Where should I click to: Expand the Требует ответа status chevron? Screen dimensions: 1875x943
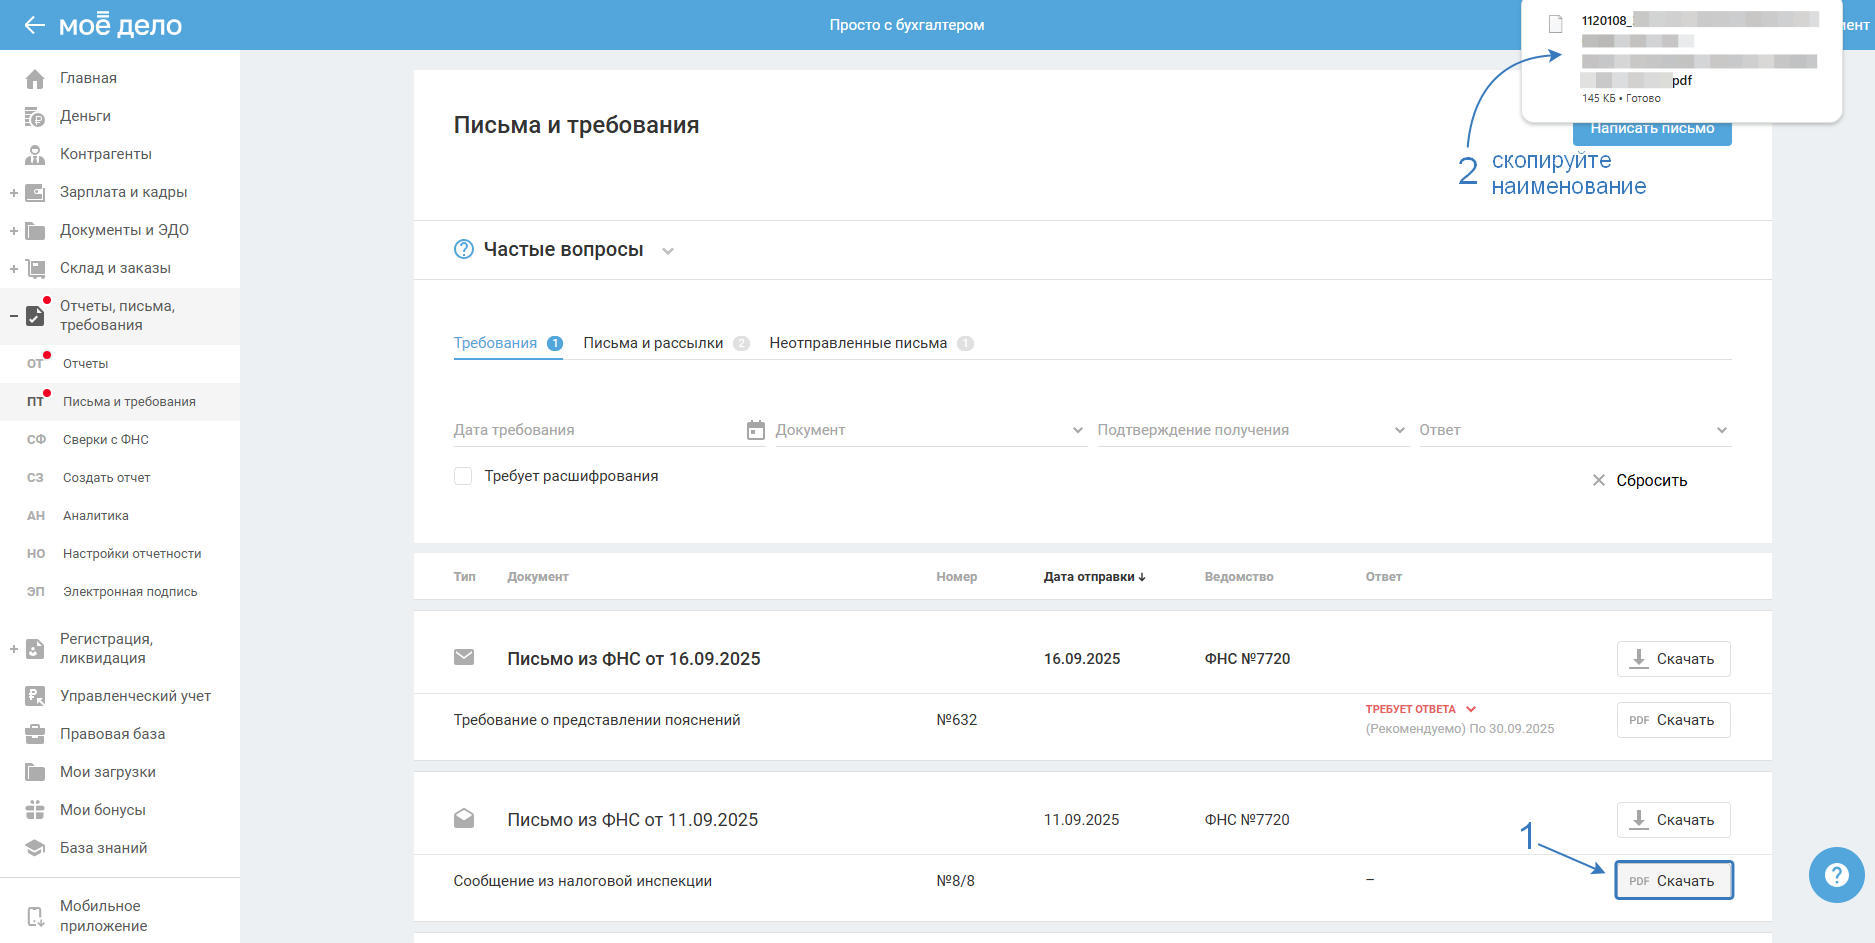click(1471, 709)
